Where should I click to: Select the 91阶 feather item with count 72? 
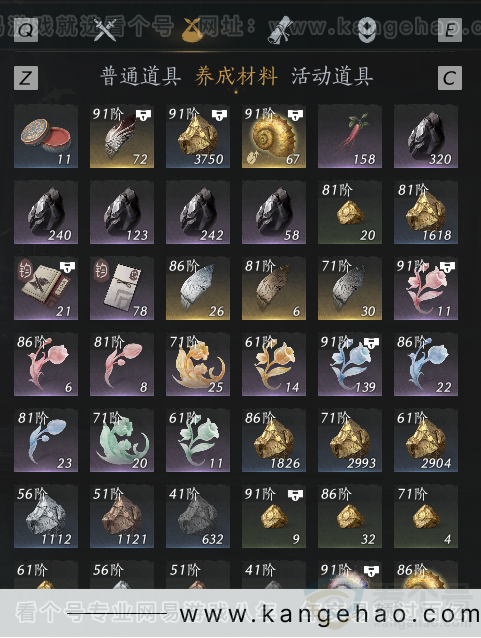coord(122,136)
